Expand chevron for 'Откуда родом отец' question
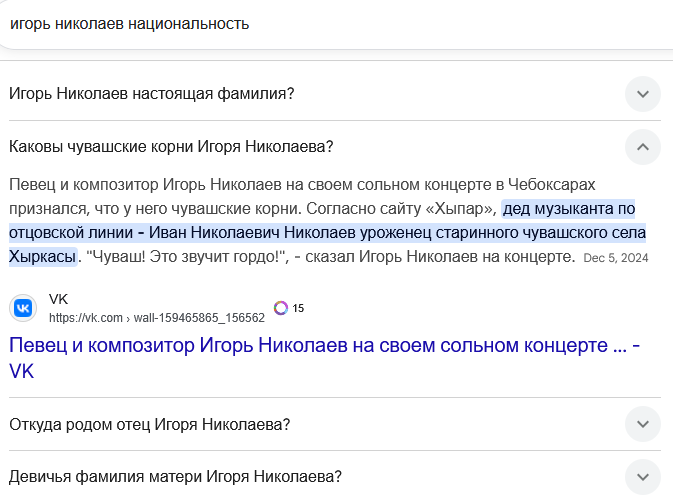The height and width of the screenshot is (501, 673). 643,424
